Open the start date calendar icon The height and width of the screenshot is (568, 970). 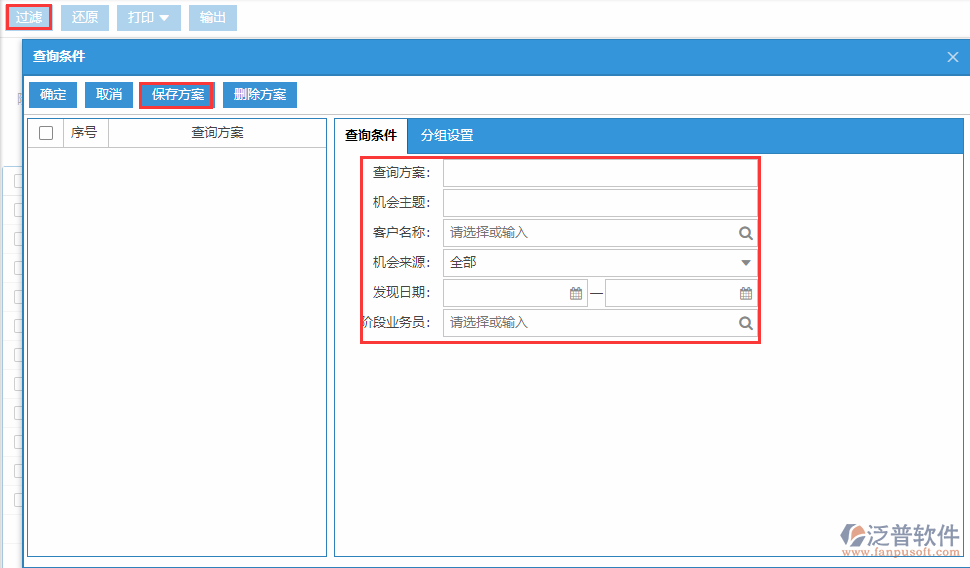click(576, 293)
